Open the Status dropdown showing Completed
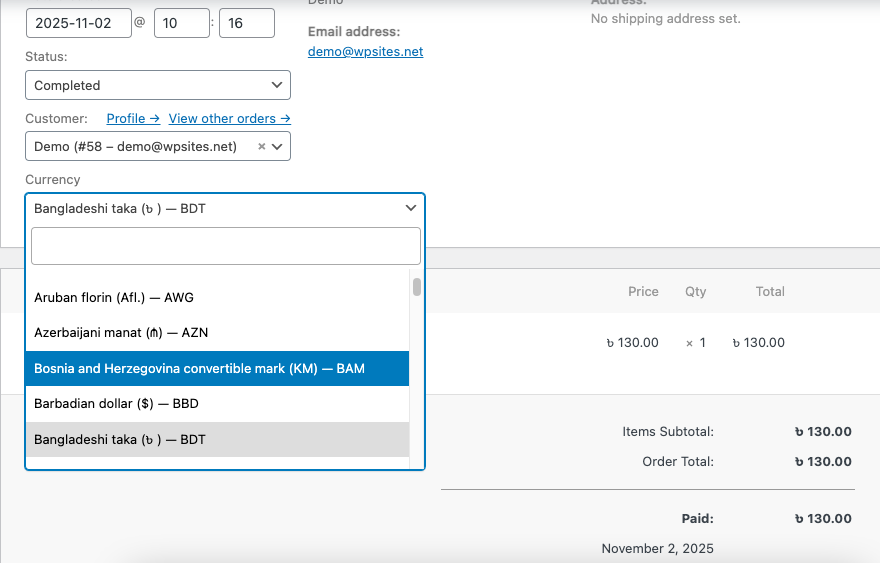Viewport: 880px width, 563px height. pyautogui.click(x=157, y=85)
